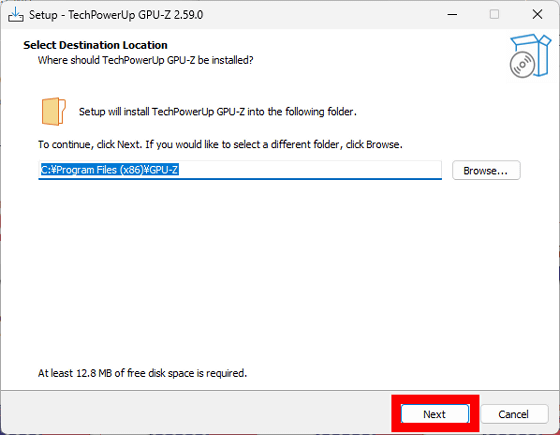This screenshot has height=435, width=560.
Task: Click the 'Setup will install TechPowerUp GPU-Z' message
Action: [218, 111]
